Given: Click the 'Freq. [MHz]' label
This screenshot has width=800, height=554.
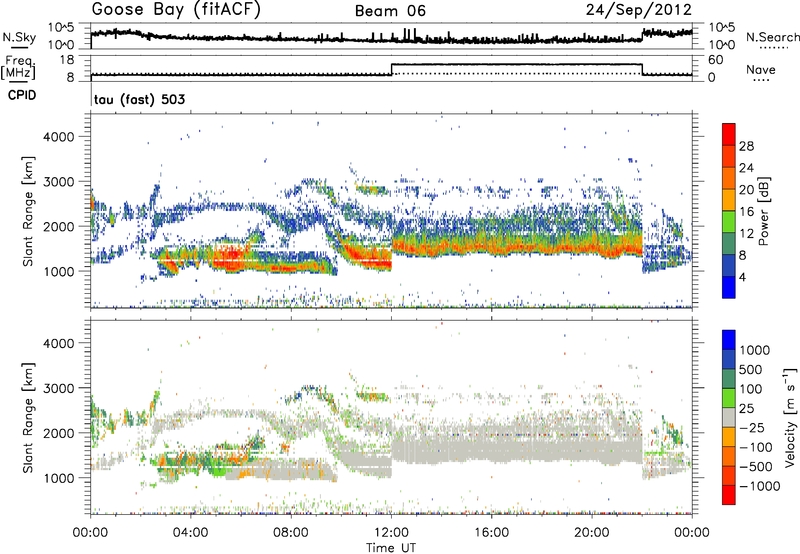Looking at the screenshot, I should tap(18, 68).
